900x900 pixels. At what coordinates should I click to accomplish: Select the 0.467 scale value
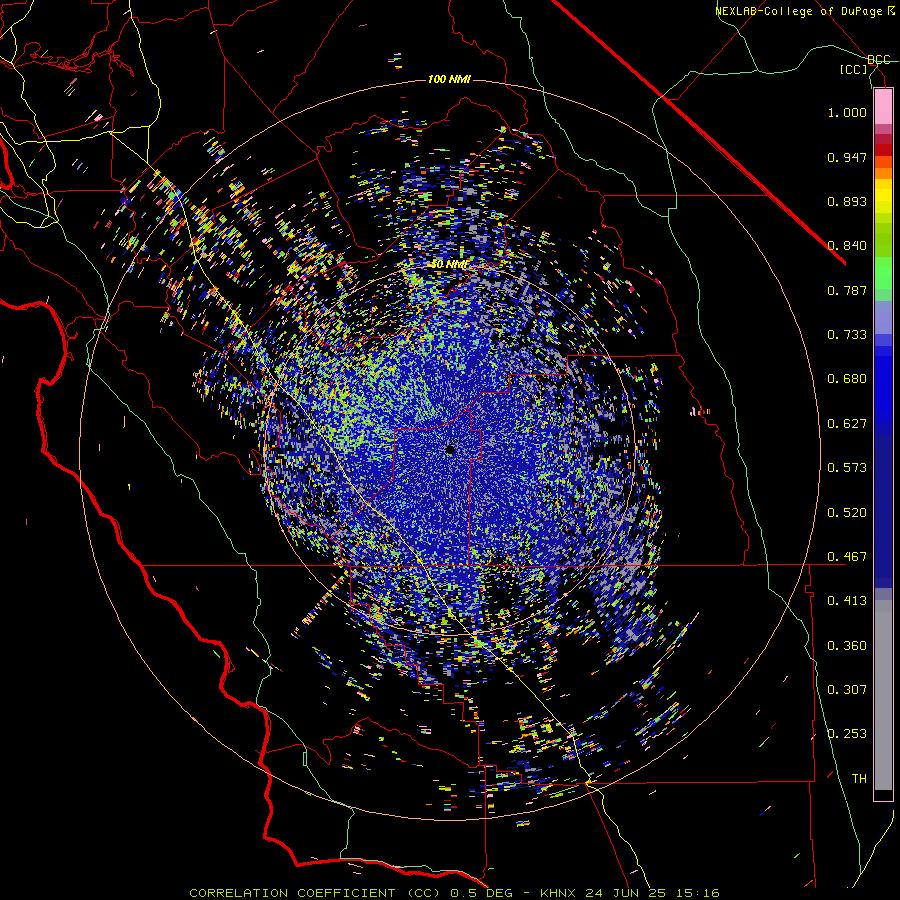click(x=847, y=557)
